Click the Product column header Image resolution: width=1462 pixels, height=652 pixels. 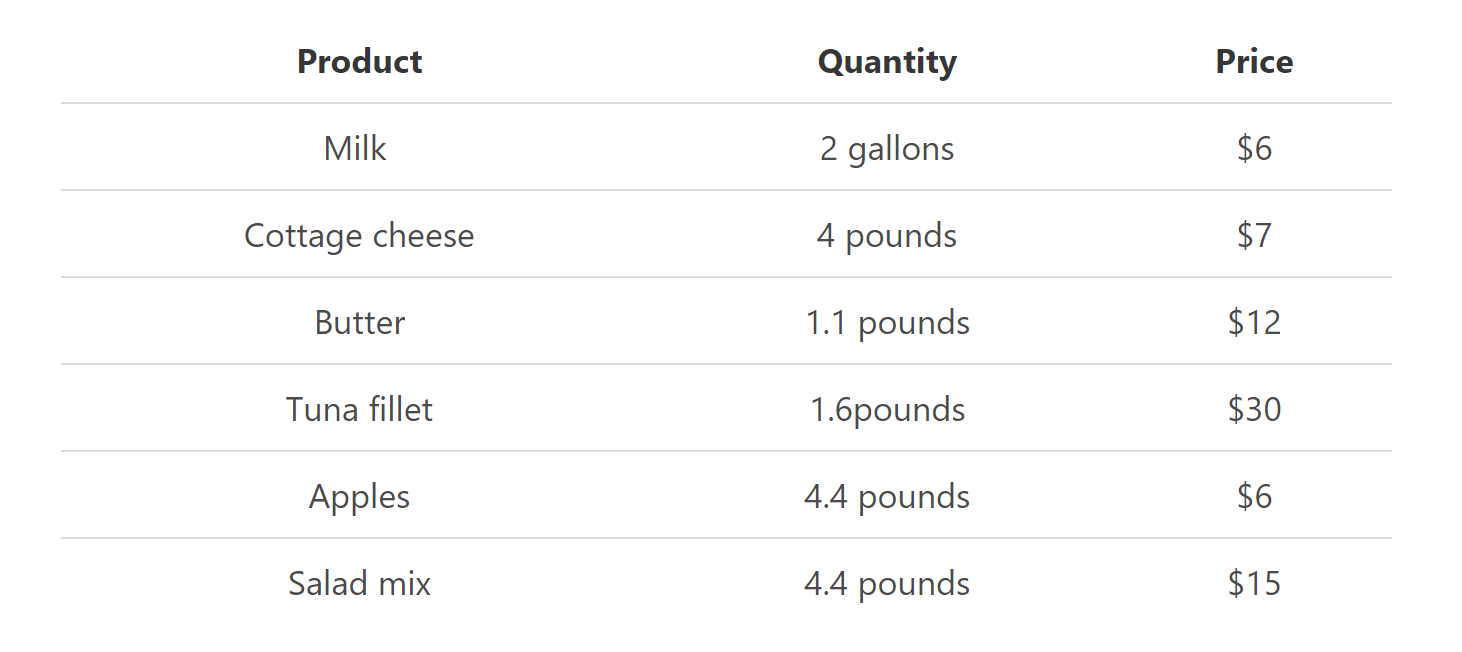pos(359,62)
